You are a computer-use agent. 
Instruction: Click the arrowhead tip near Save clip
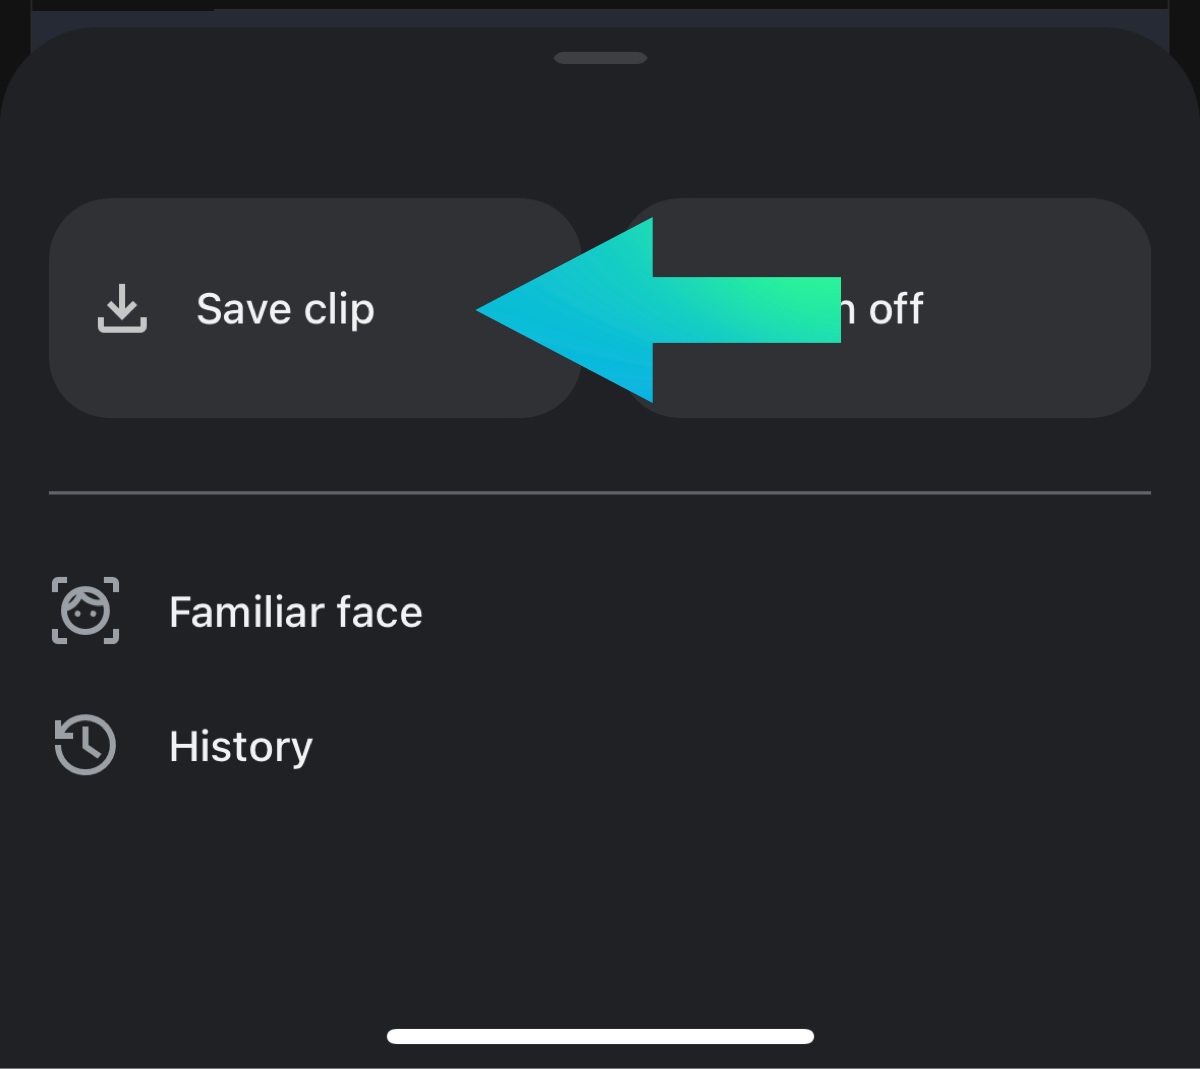click(488, 310)
